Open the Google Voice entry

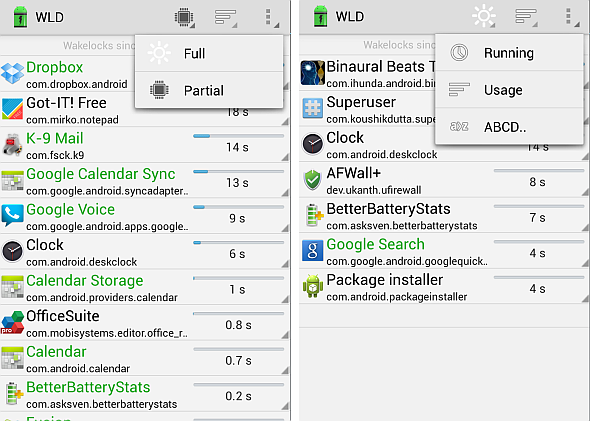[145, 216]
